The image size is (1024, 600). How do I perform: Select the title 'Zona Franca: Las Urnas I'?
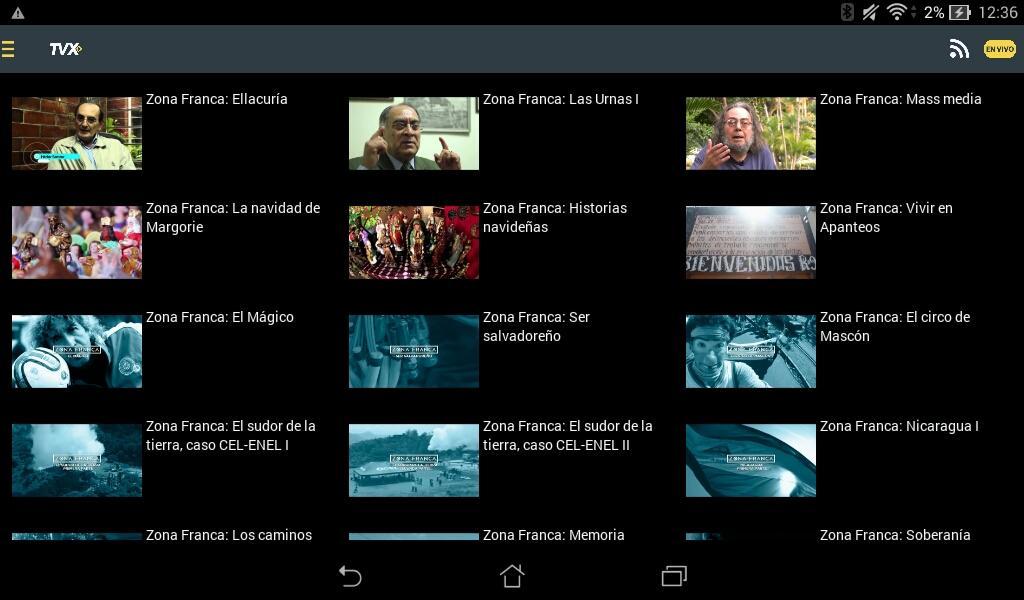click(x=561, y=99)
